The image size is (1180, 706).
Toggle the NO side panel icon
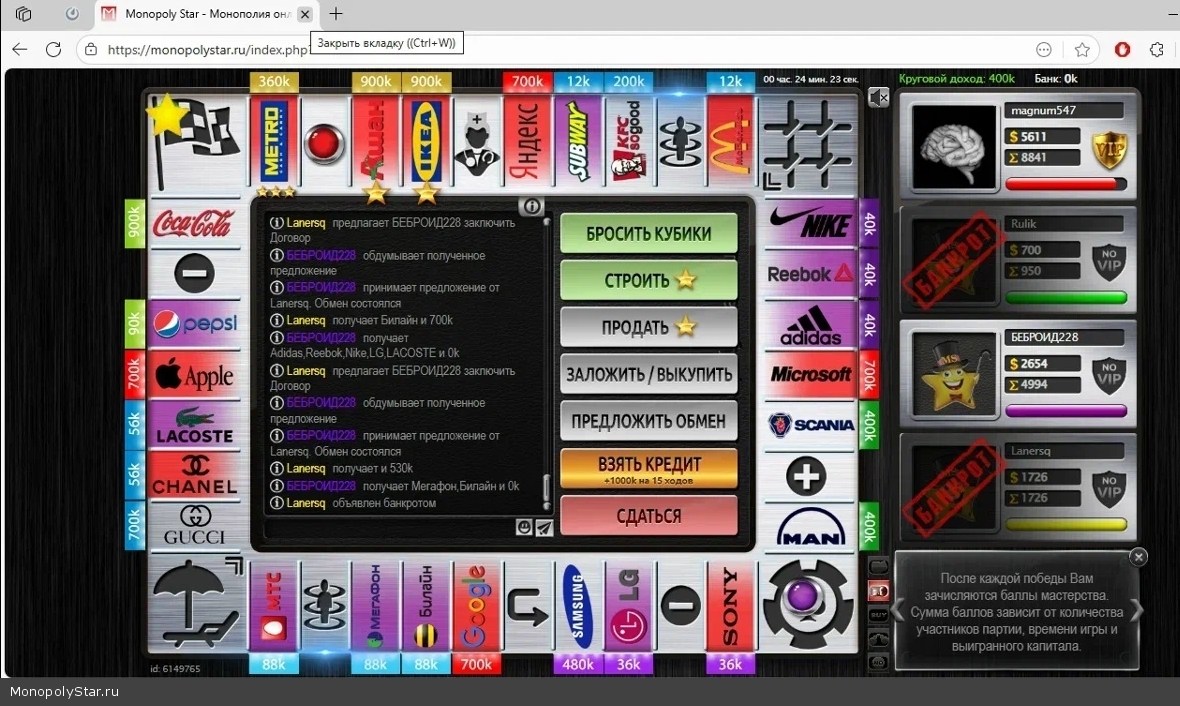click(x=879, y=662)
